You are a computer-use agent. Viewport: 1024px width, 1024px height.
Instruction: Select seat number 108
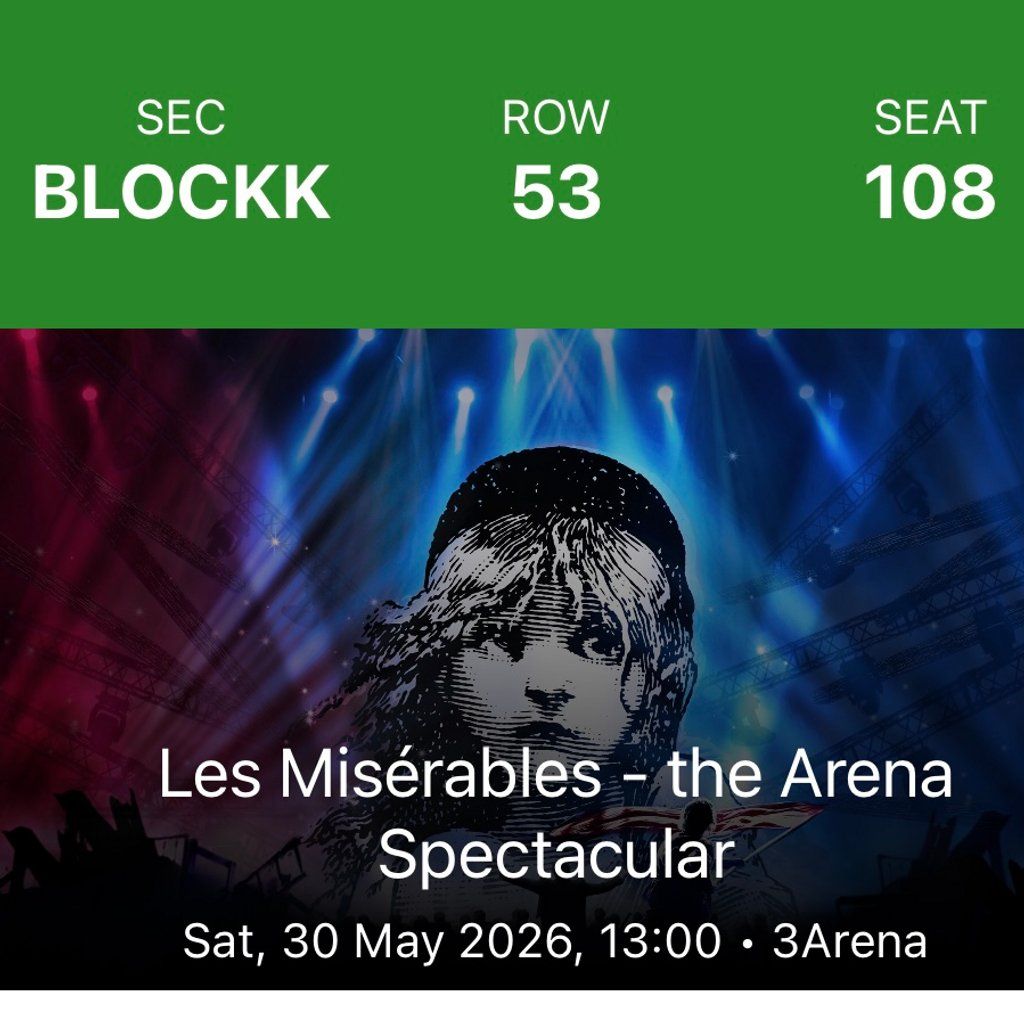coord(929,192)
